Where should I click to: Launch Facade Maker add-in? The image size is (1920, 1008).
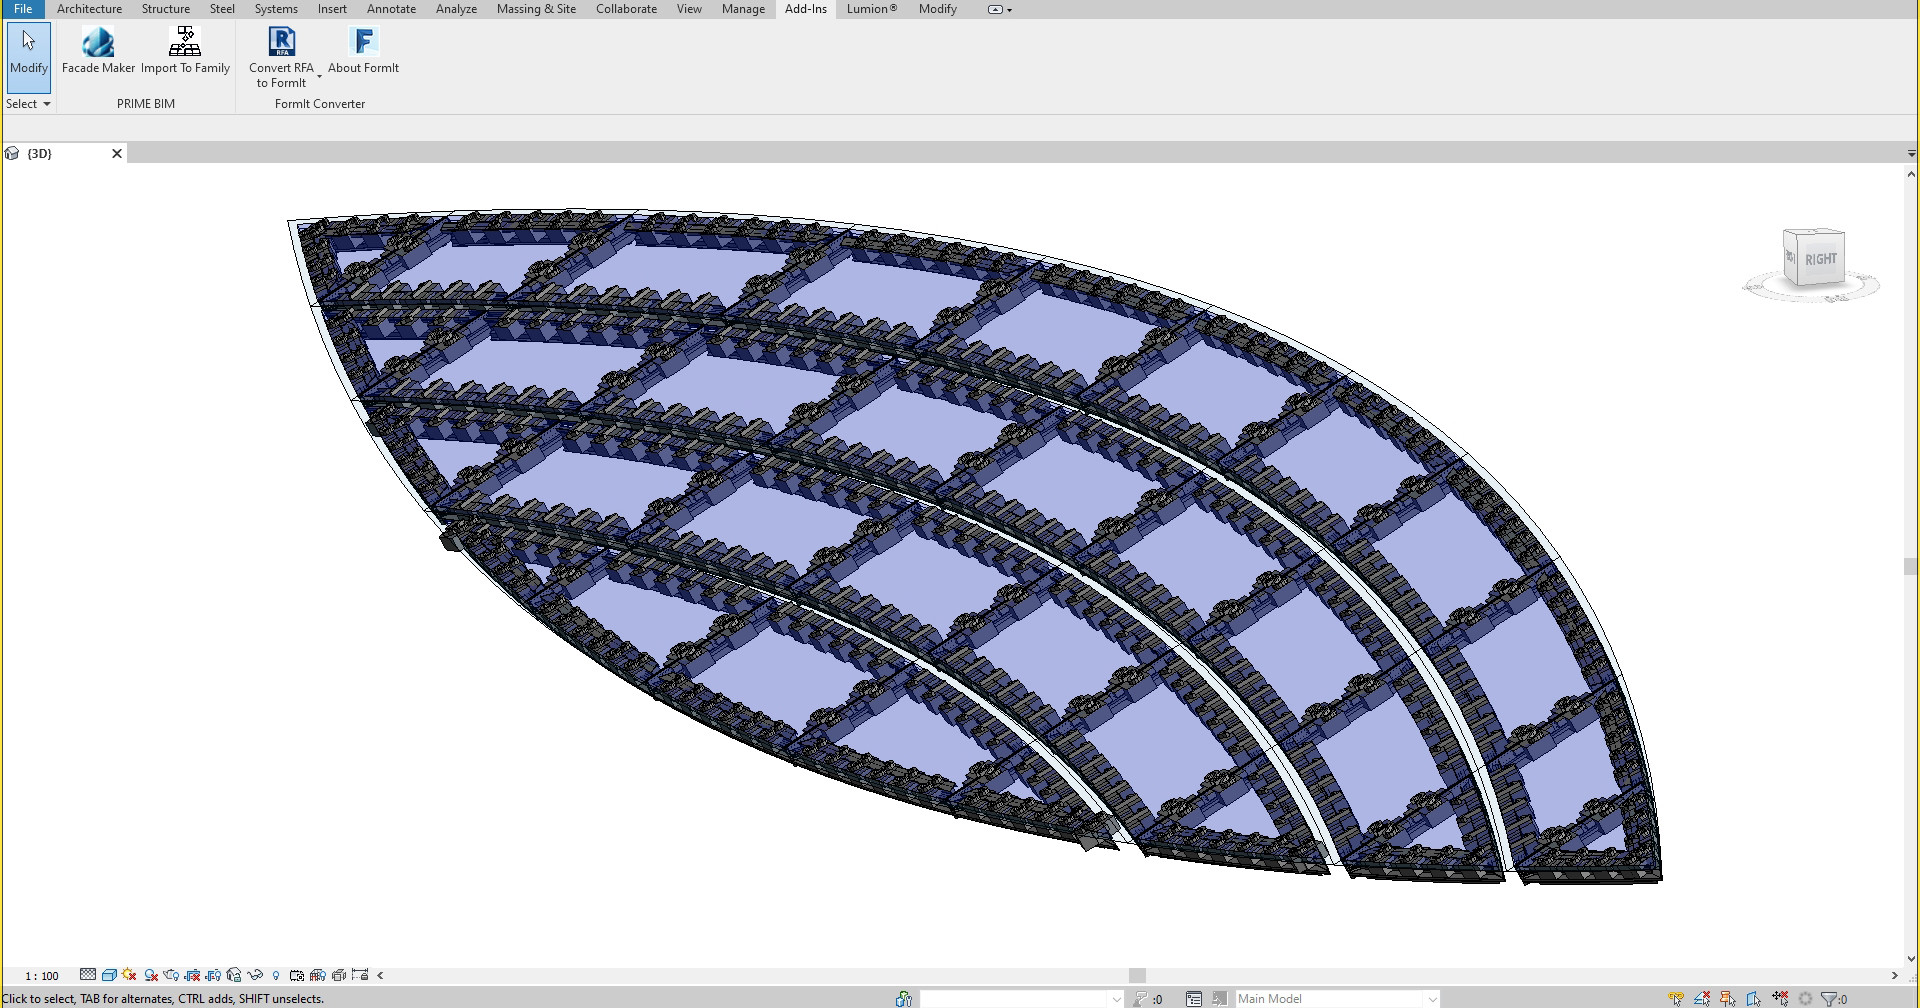[x=98, y=51]
